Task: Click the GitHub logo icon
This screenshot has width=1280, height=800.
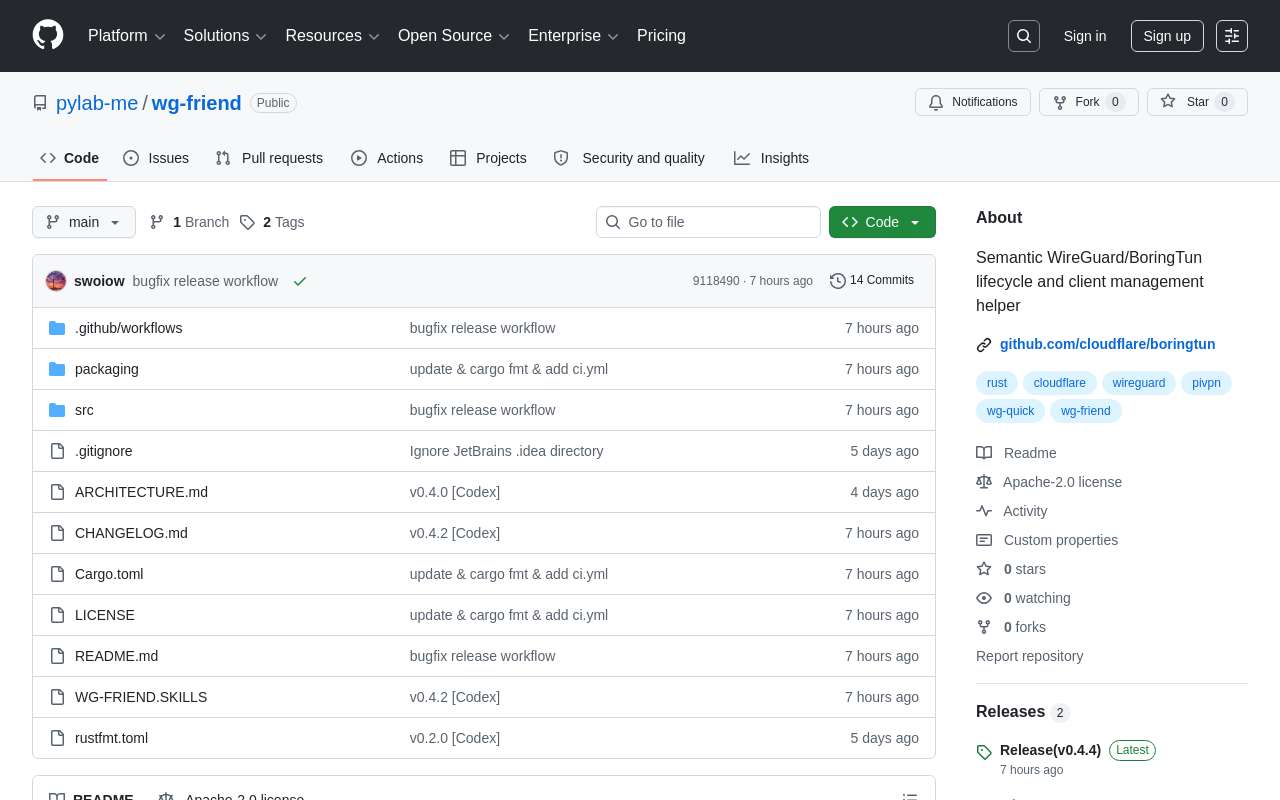Action: (x=48, y=36)
